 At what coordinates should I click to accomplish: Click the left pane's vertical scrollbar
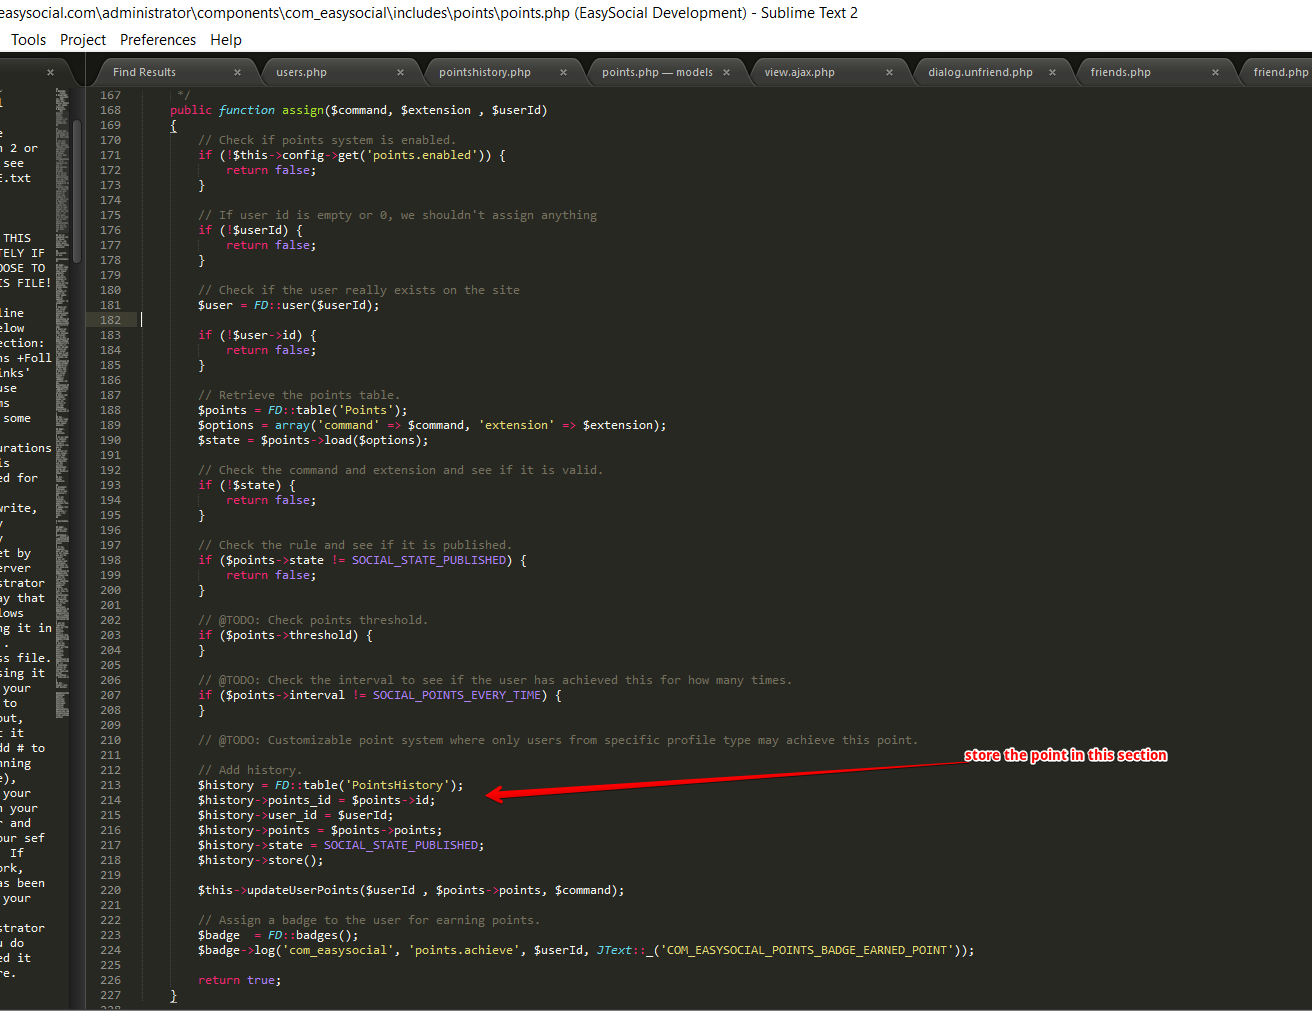click(77, 190)
